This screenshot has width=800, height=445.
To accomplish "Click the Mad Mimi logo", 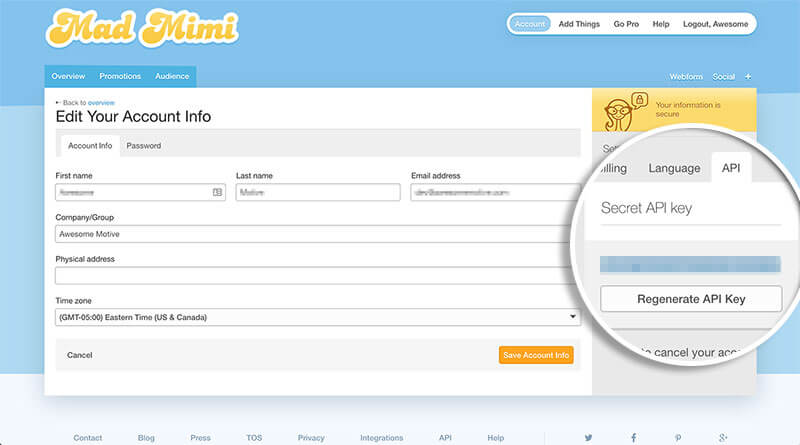I will pyautogui.click(x=142, y=28).
